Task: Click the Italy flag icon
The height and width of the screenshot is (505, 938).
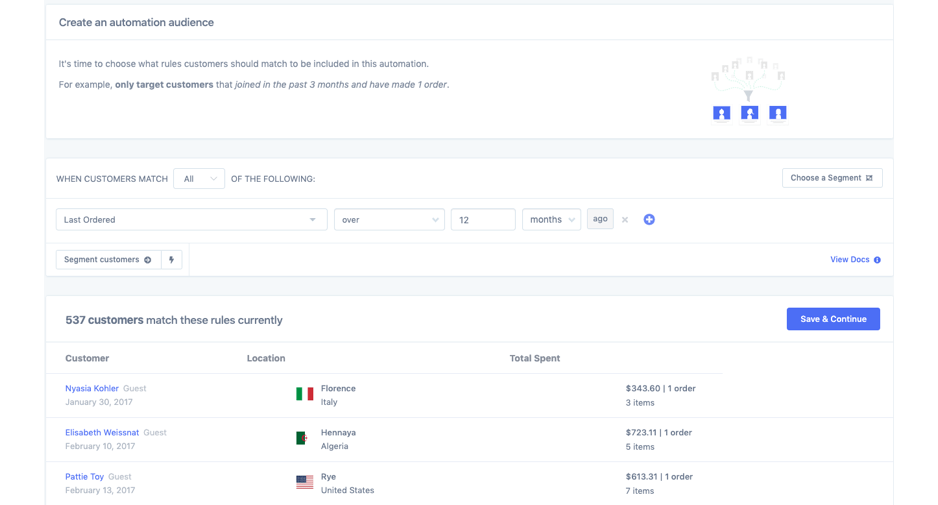Action: [305, 394]
